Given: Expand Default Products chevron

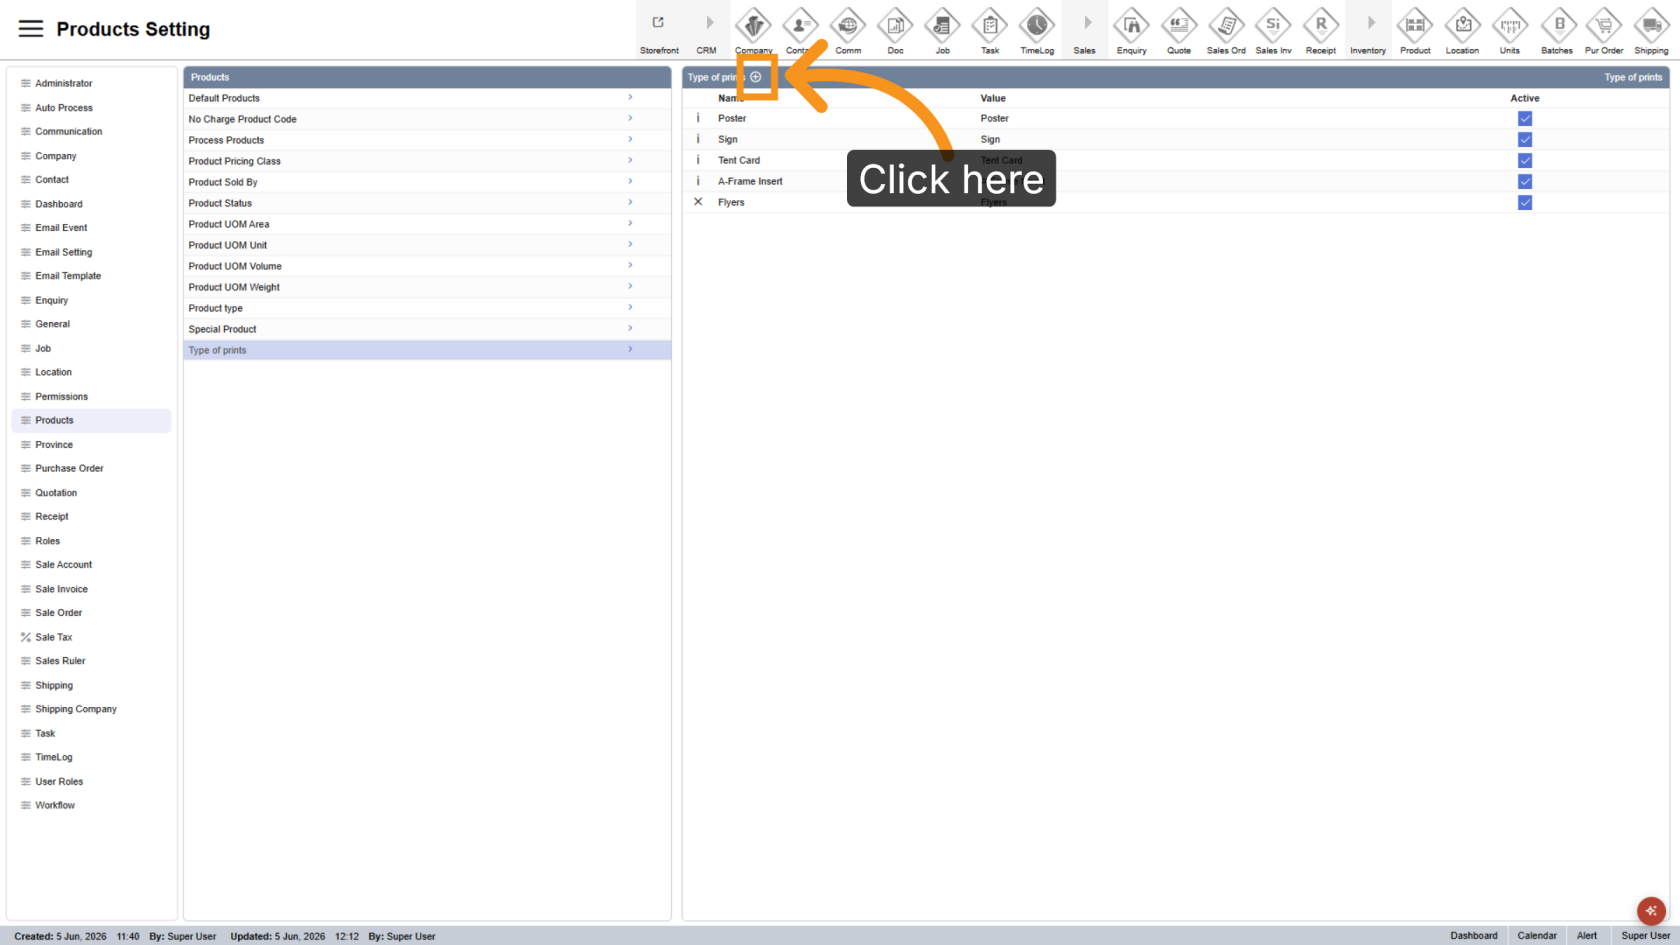Looking at the screenshot, I should [630, 98].
